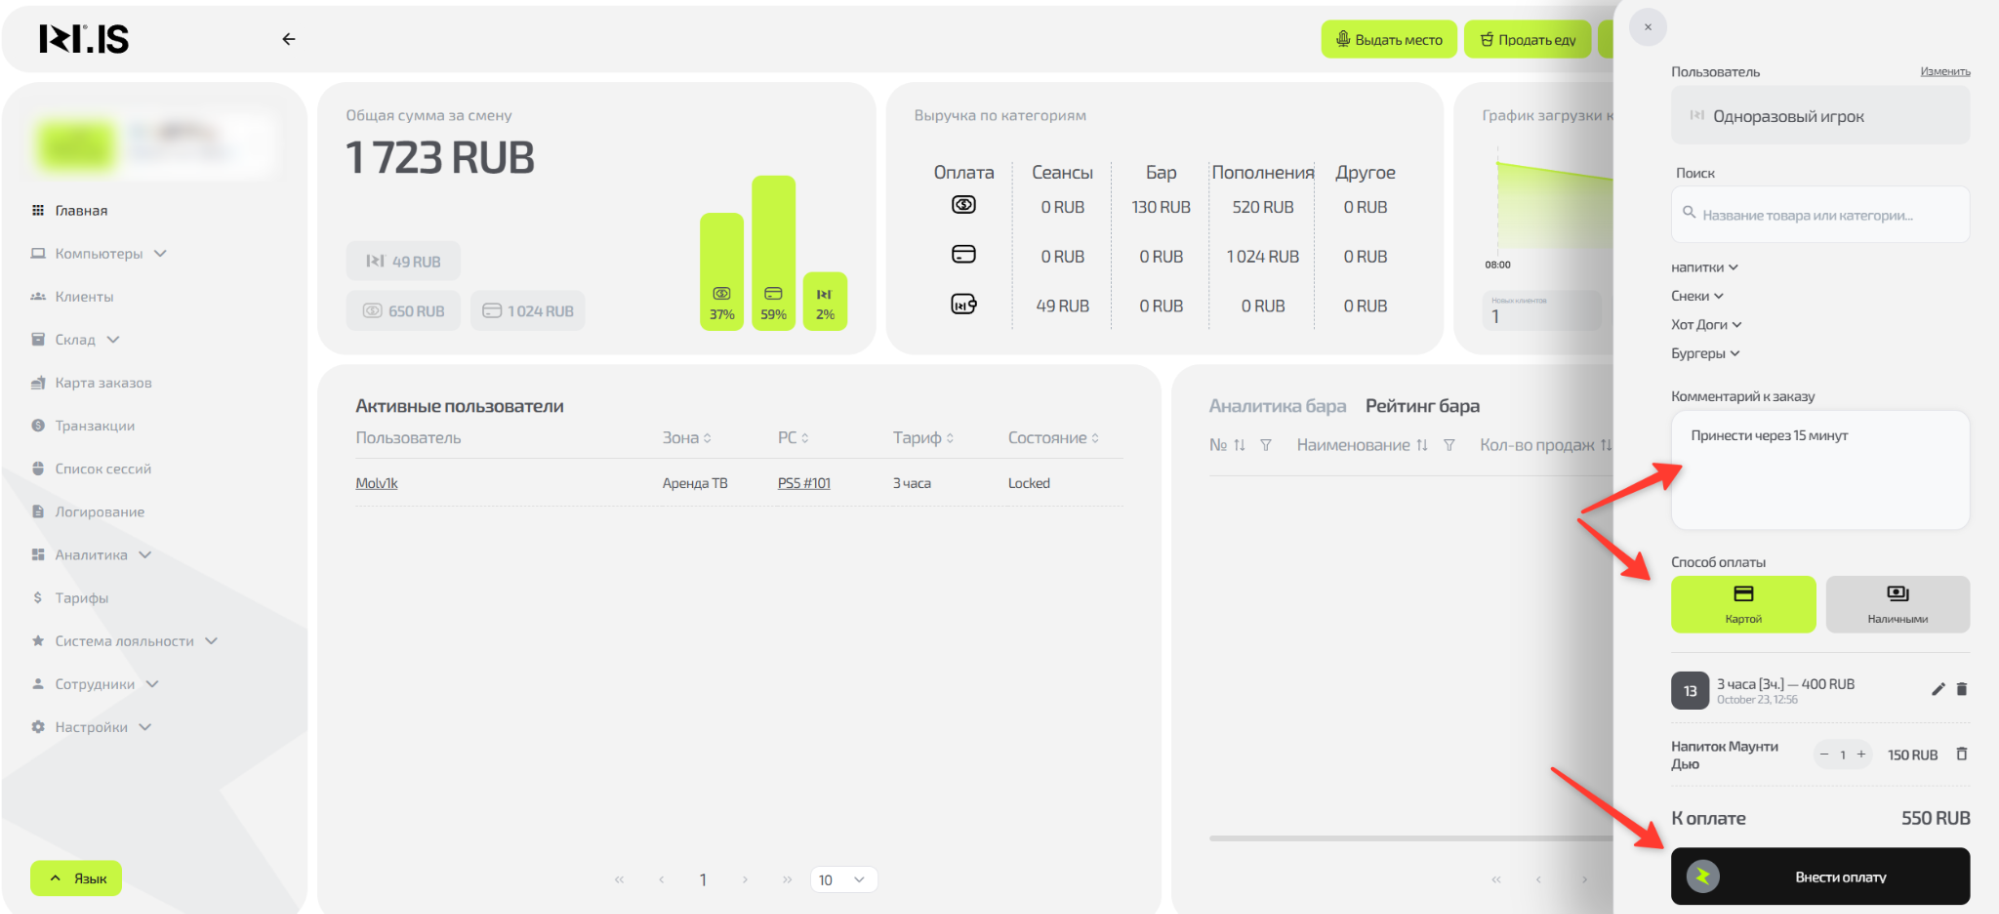This screenshot has height=914, width=1999.
Task: Remove Напиток Маунти Дью from order
Action: [1961, 754]
